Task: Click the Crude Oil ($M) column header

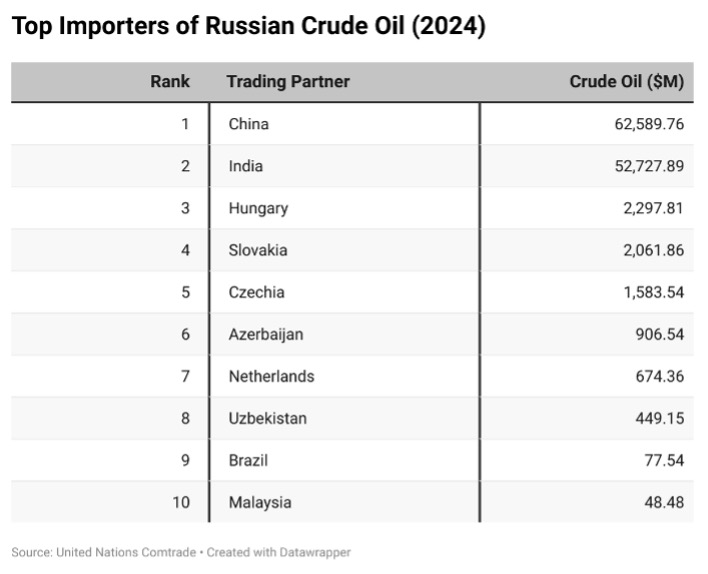Action: 627,82
